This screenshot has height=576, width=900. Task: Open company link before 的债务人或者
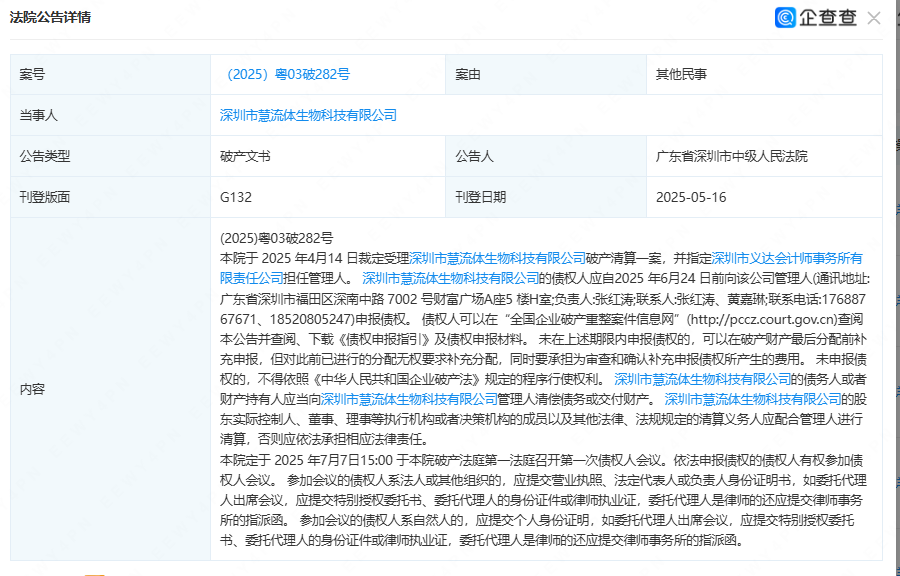(x=703, y=379)
